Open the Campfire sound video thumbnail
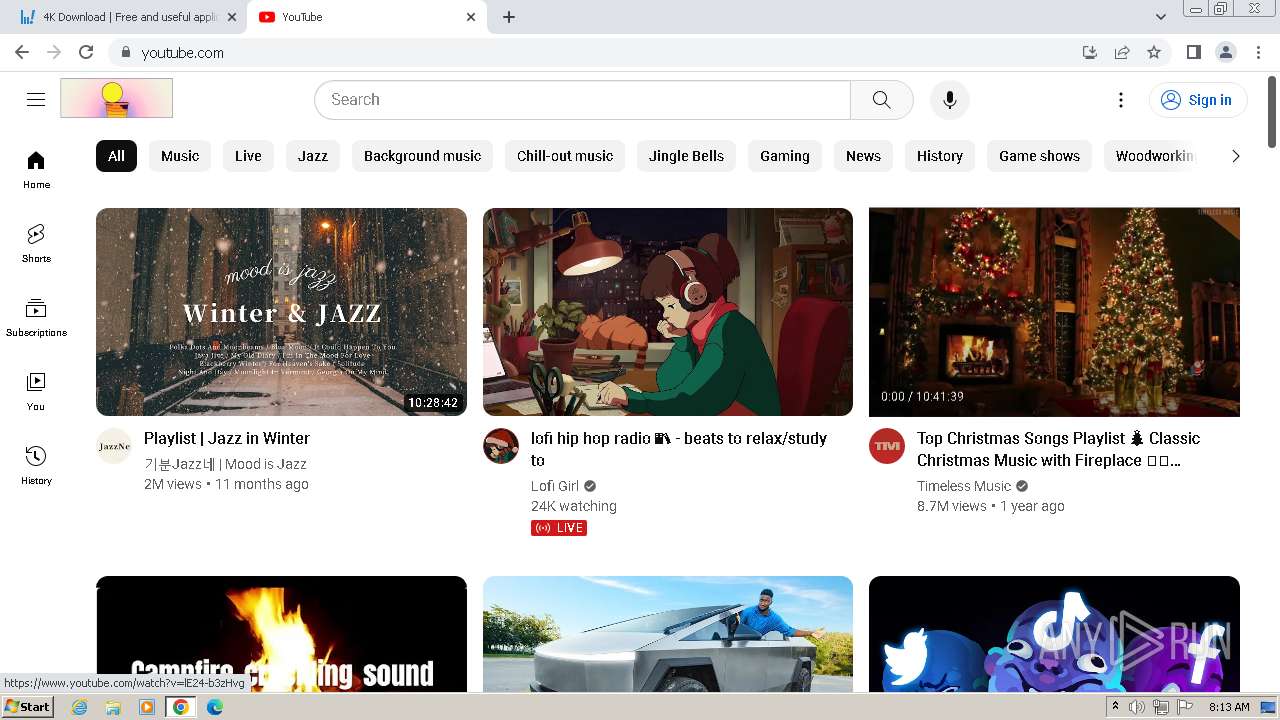Screen dimensions: 1280x720 (281, 634)
